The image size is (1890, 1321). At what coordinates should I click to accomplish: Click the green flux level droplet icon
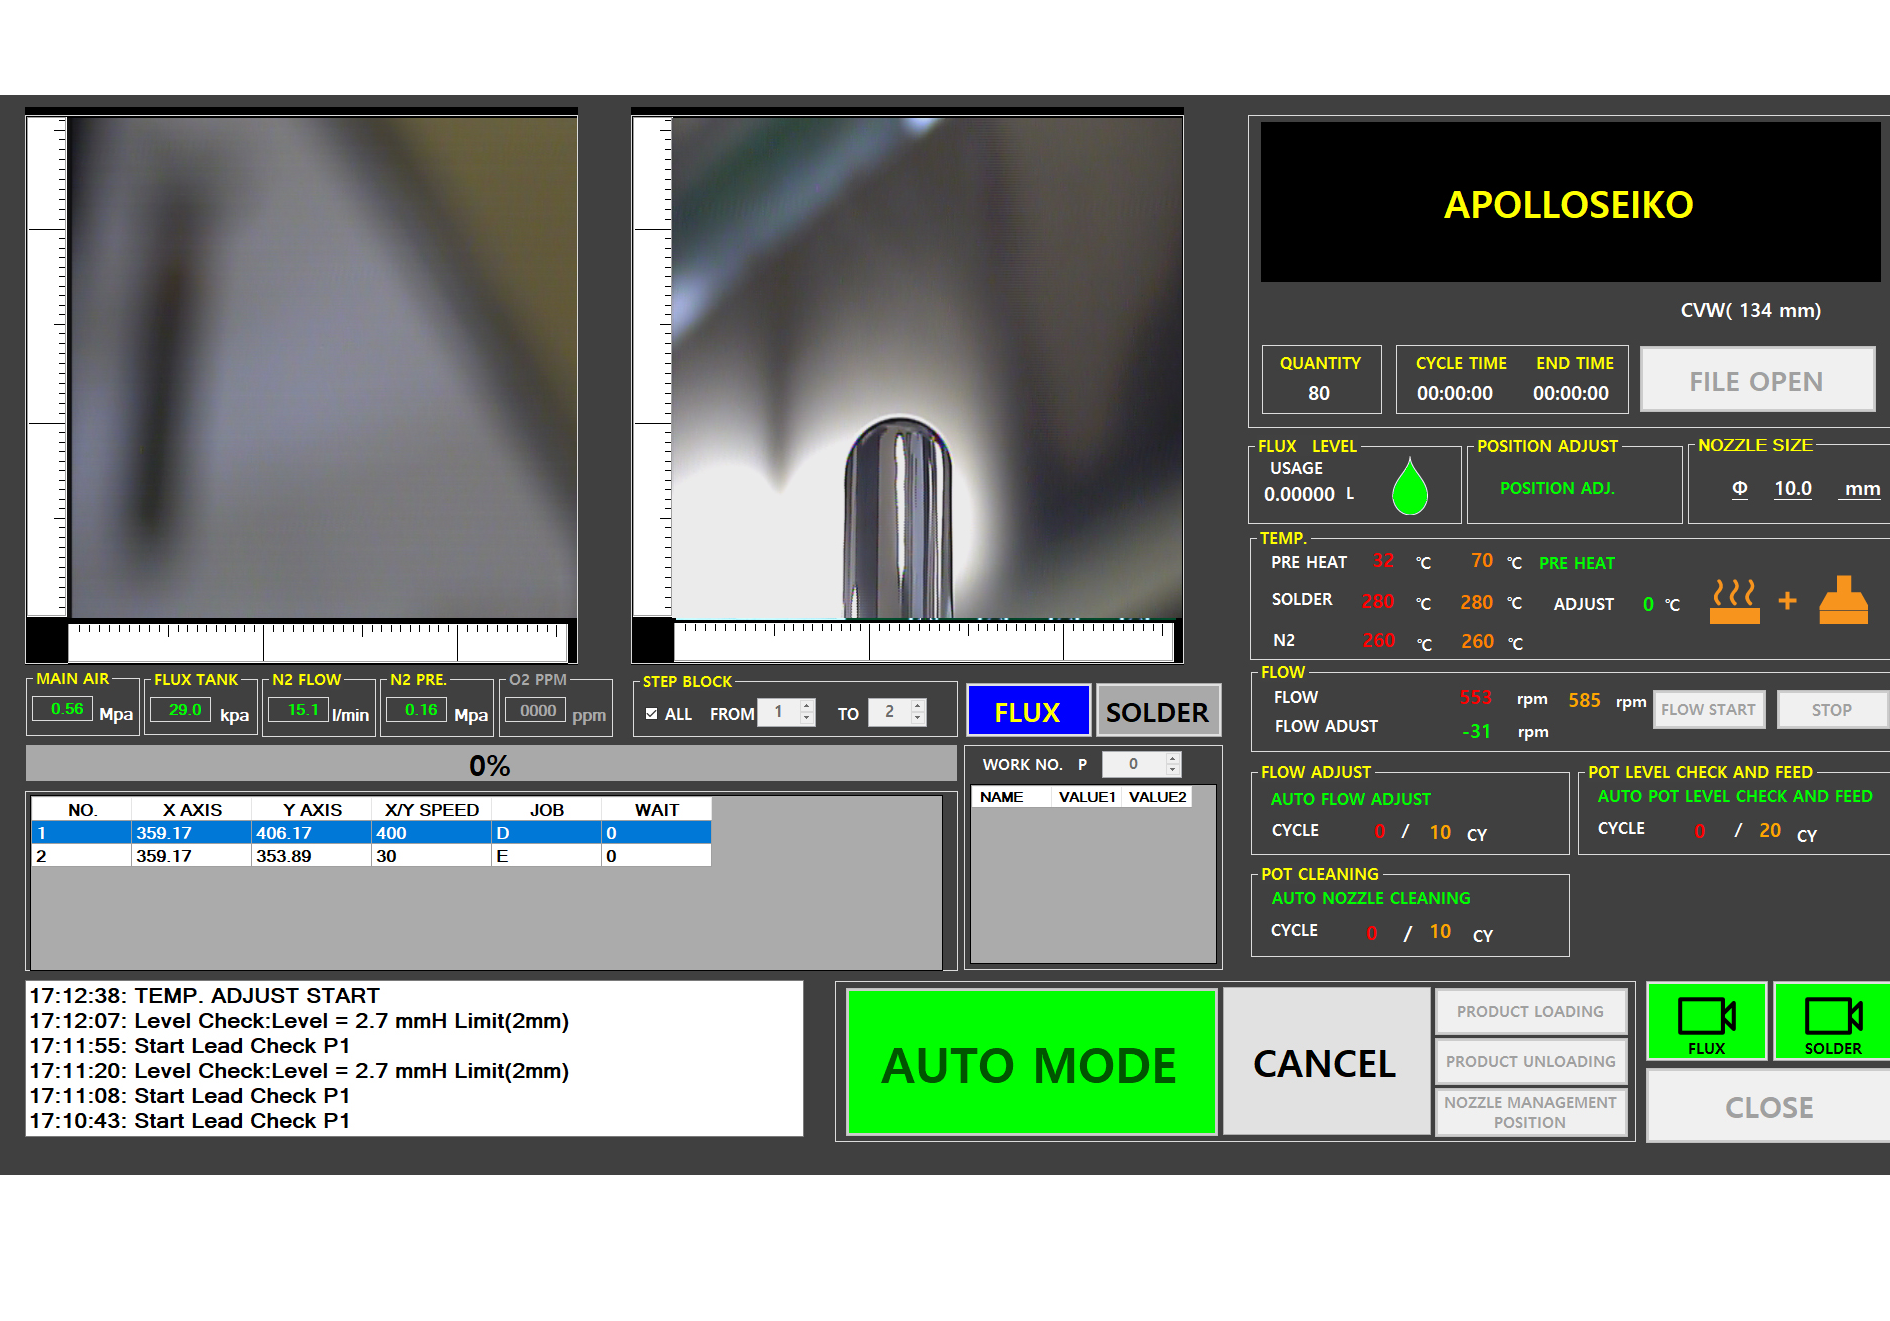(1409, 487)
